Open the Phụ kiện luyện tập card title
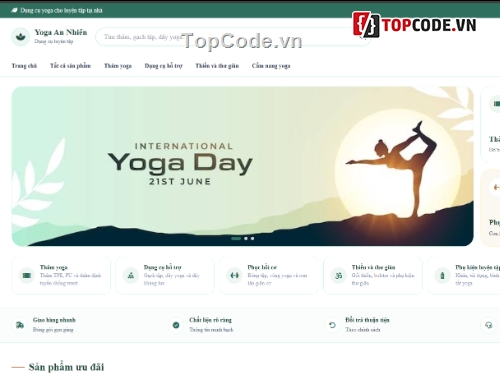The image size is (500, 375). [477, 267]
